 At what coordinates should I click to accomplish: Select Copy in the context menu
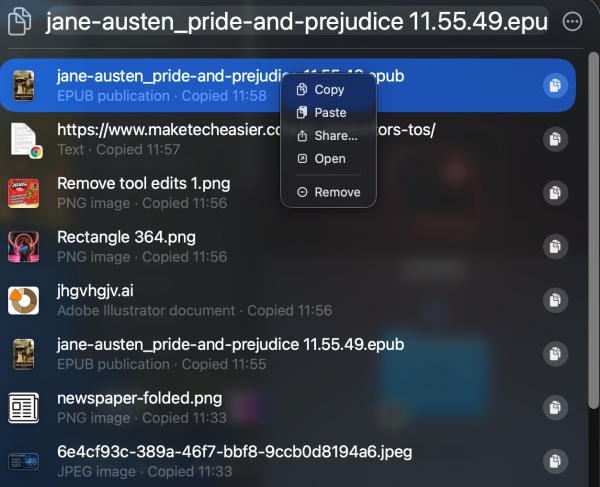328,90
